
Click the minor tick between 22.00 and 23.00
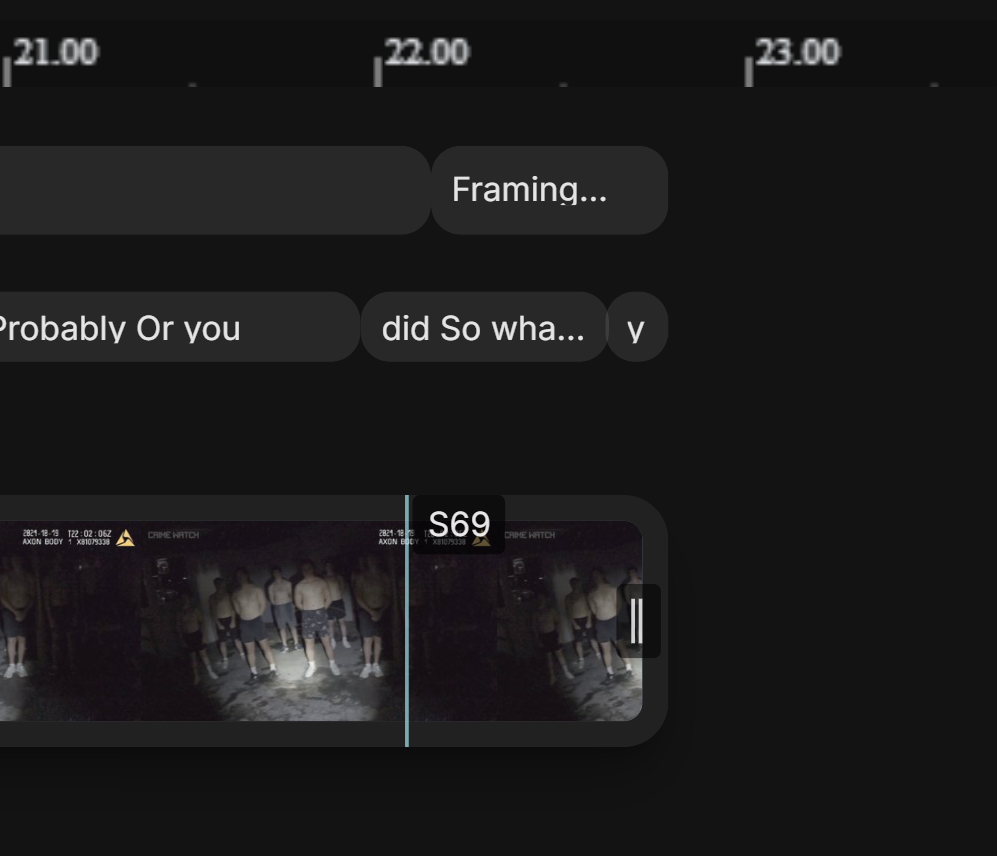563,84
